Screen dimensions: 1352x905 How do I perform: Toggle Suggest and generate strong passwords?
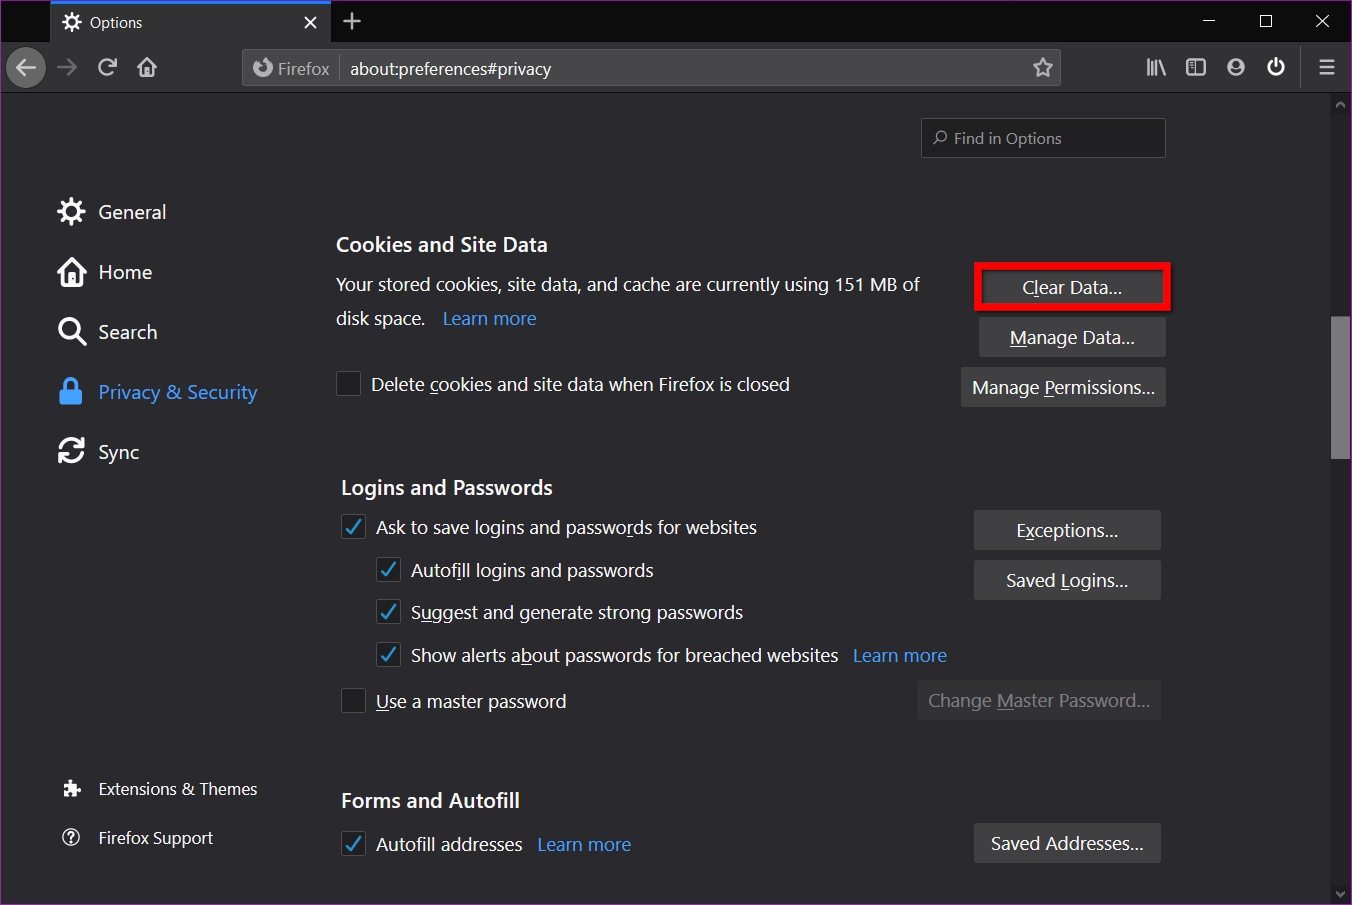389,612
